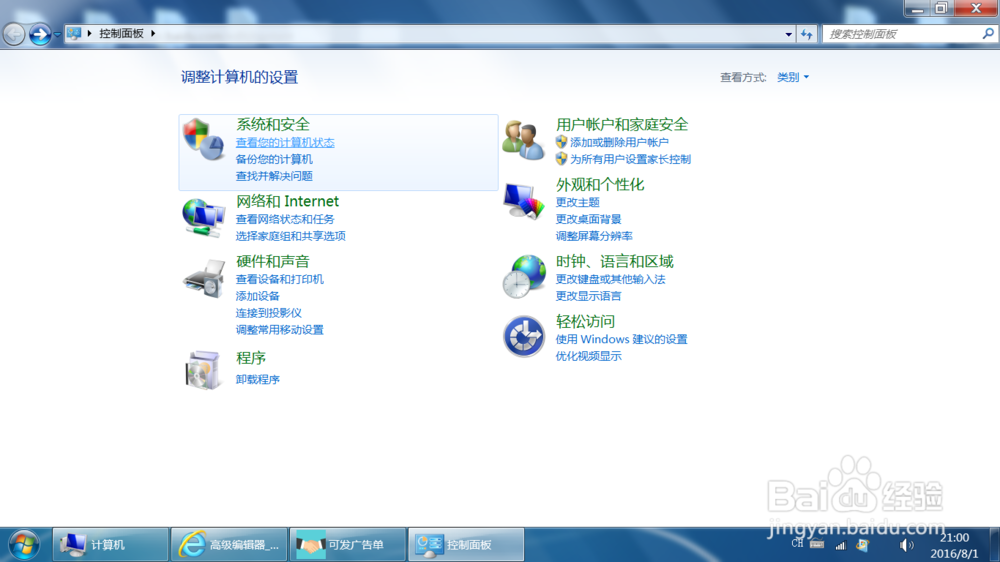Expand the arrow before 控制面板 breadcrumb
Viewport: 1000px width, 562px height.
point(89,33)
